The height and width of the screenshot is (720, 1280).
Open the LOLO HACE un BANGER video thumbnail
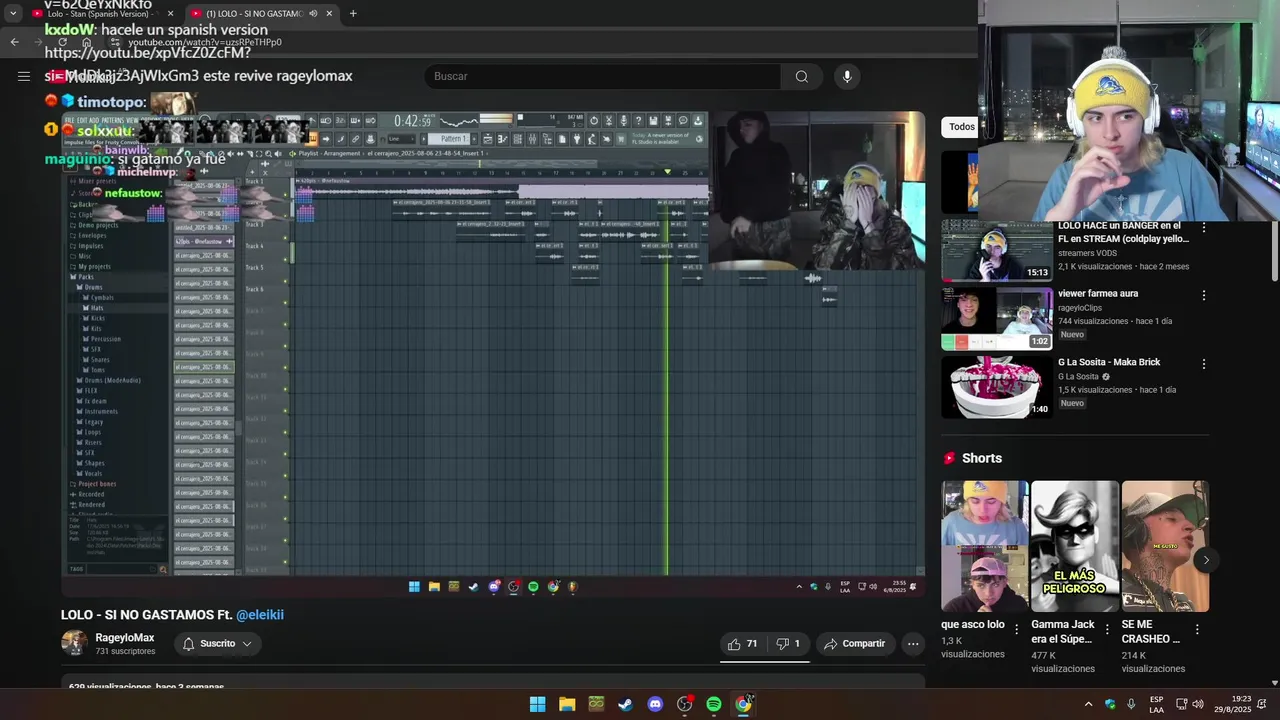click(x=997, y=251)
